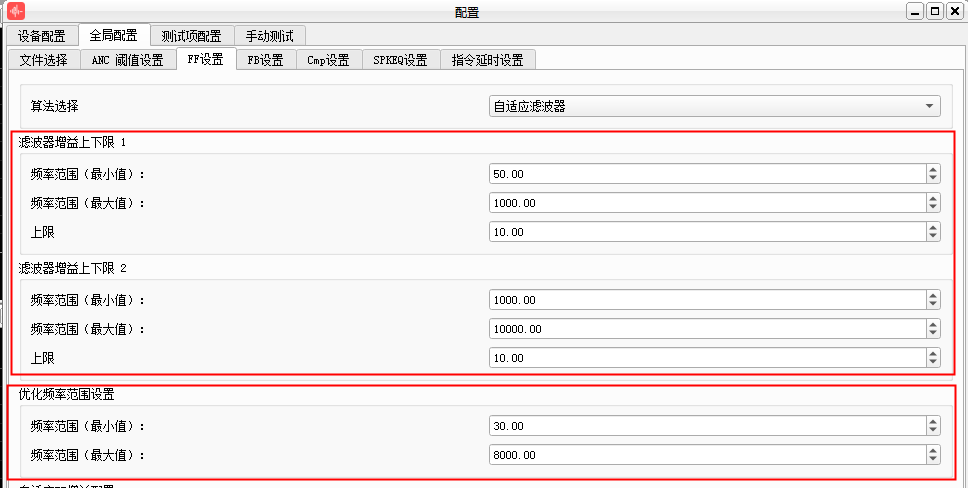Switch to the 文件选择 sub-tab
This screenshot has height=488, width=968.
[44, 61]
